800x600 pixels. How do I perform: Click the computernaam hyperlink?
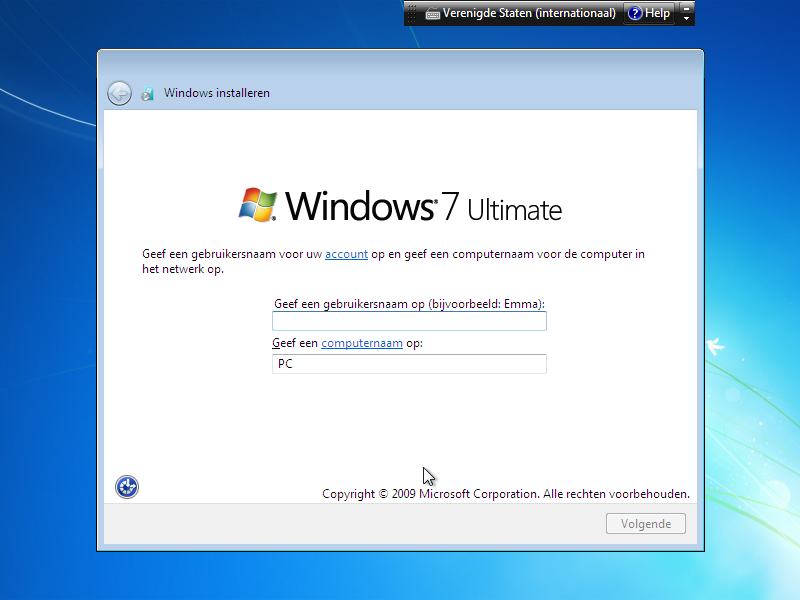click(x=362, y=342)
